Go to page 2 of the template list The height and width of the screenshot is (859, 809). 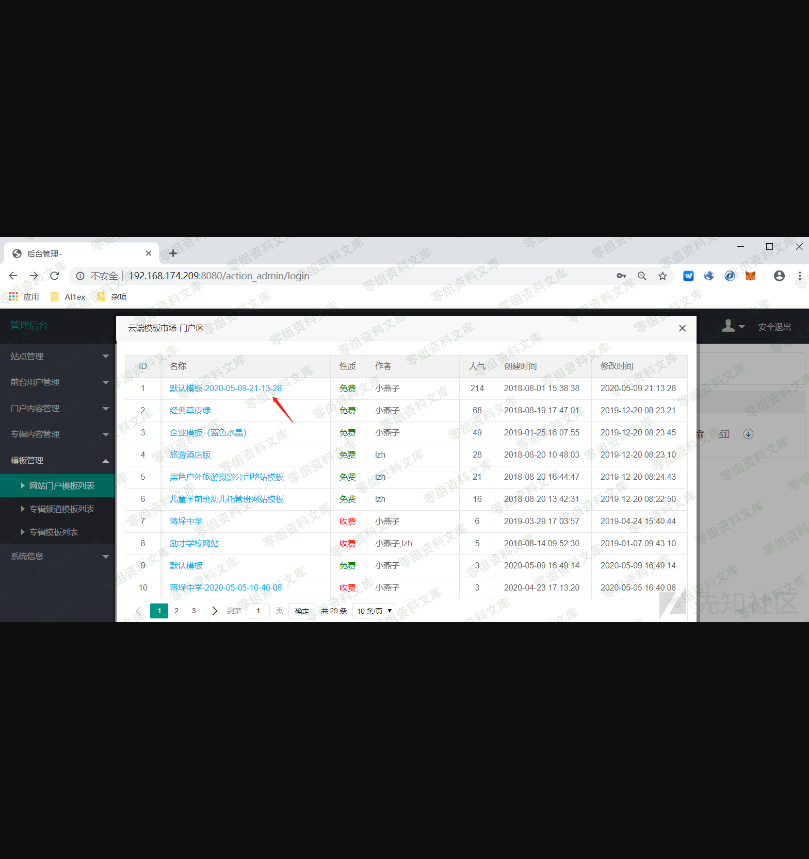(x=176, y=610)
